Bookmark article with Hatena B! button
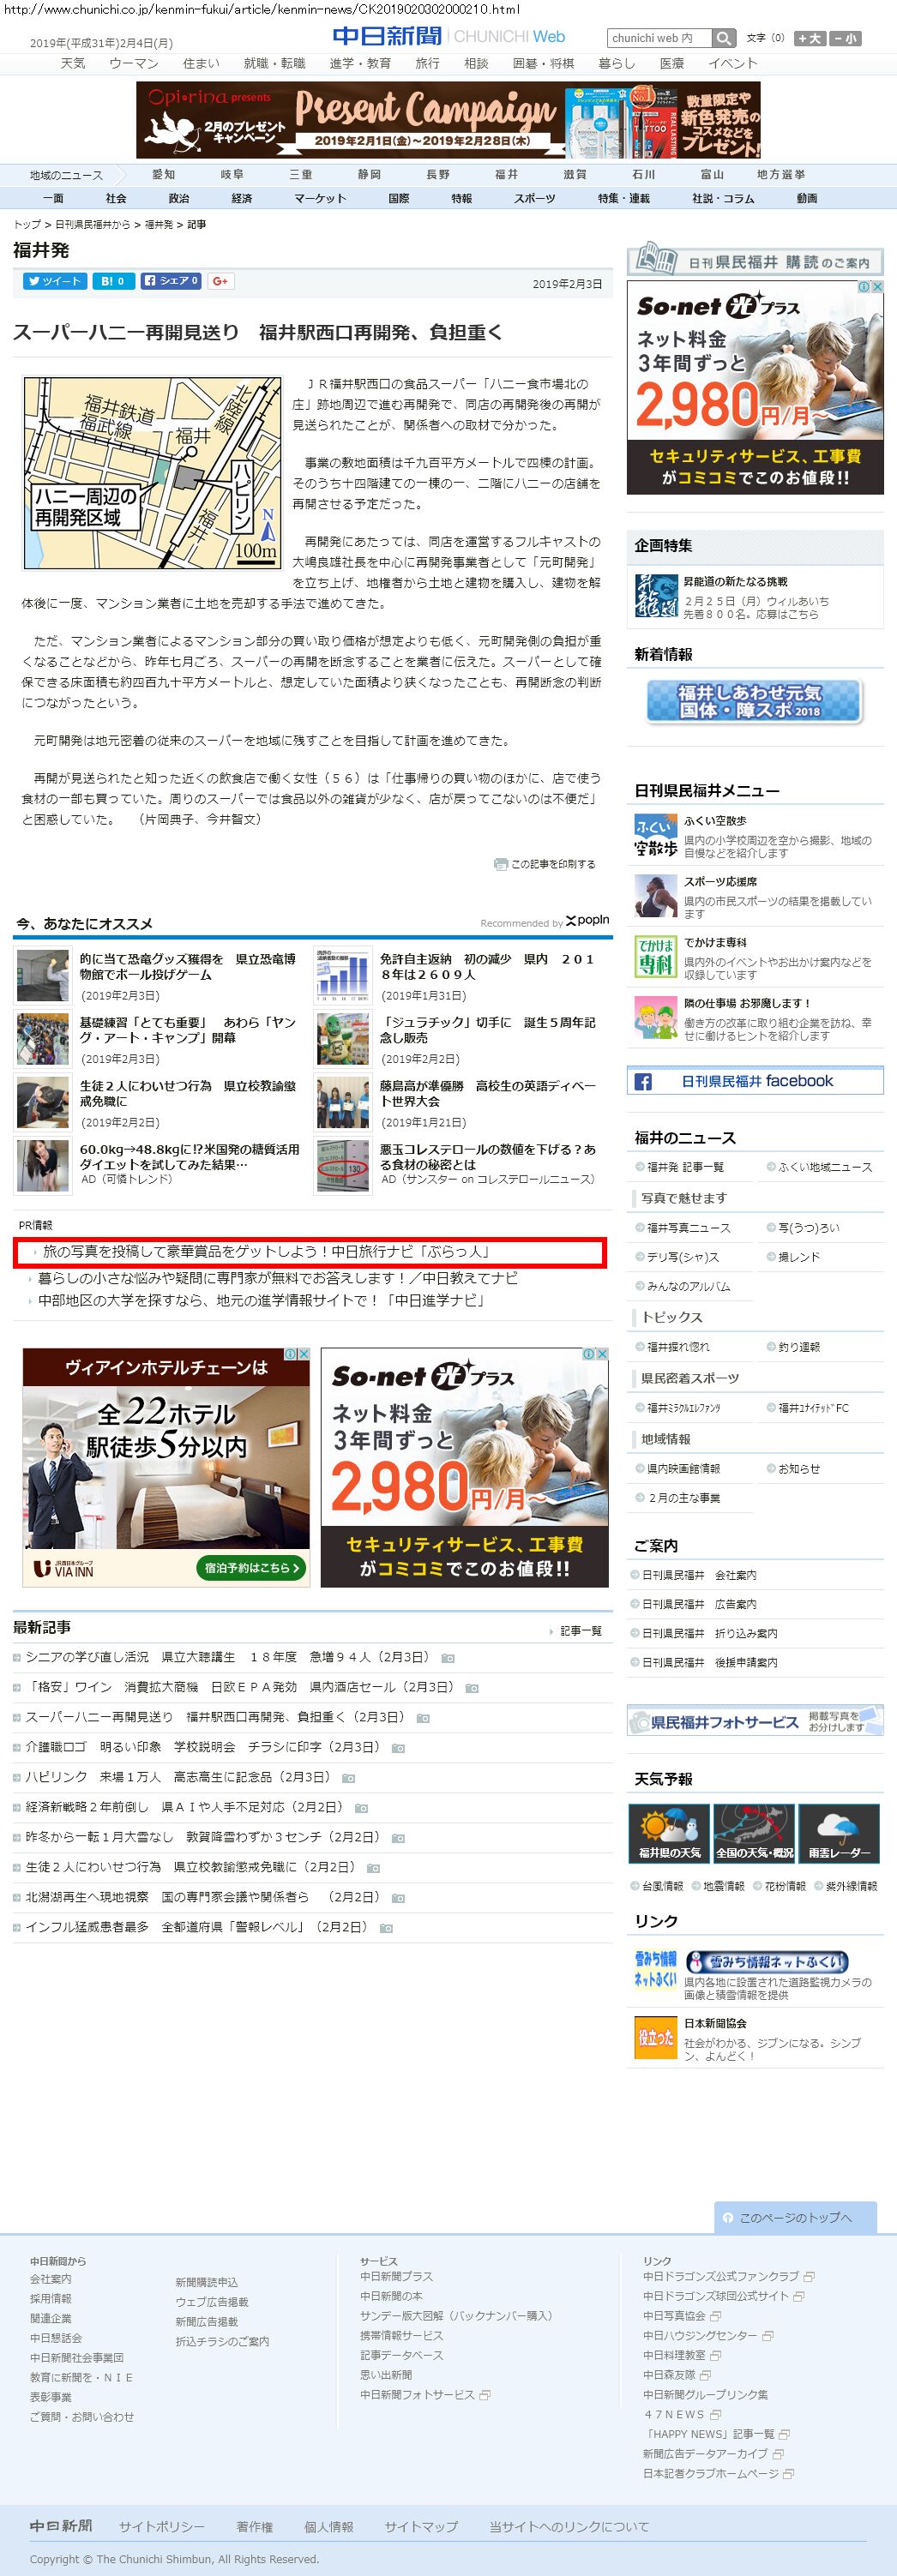Image resolution: width=897 pixels, height=2576 pixels. point(112,281)
